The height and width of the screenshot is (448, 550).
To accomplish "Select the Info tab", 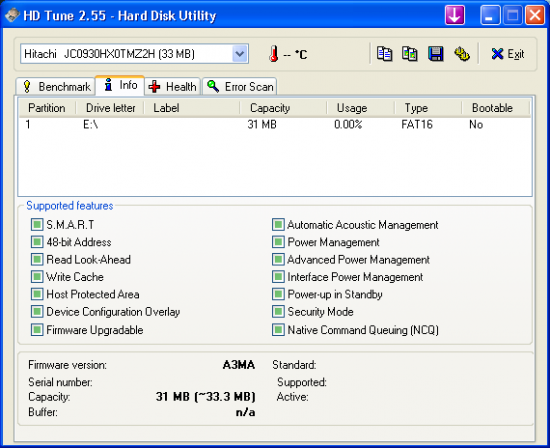I will [120, 85].
